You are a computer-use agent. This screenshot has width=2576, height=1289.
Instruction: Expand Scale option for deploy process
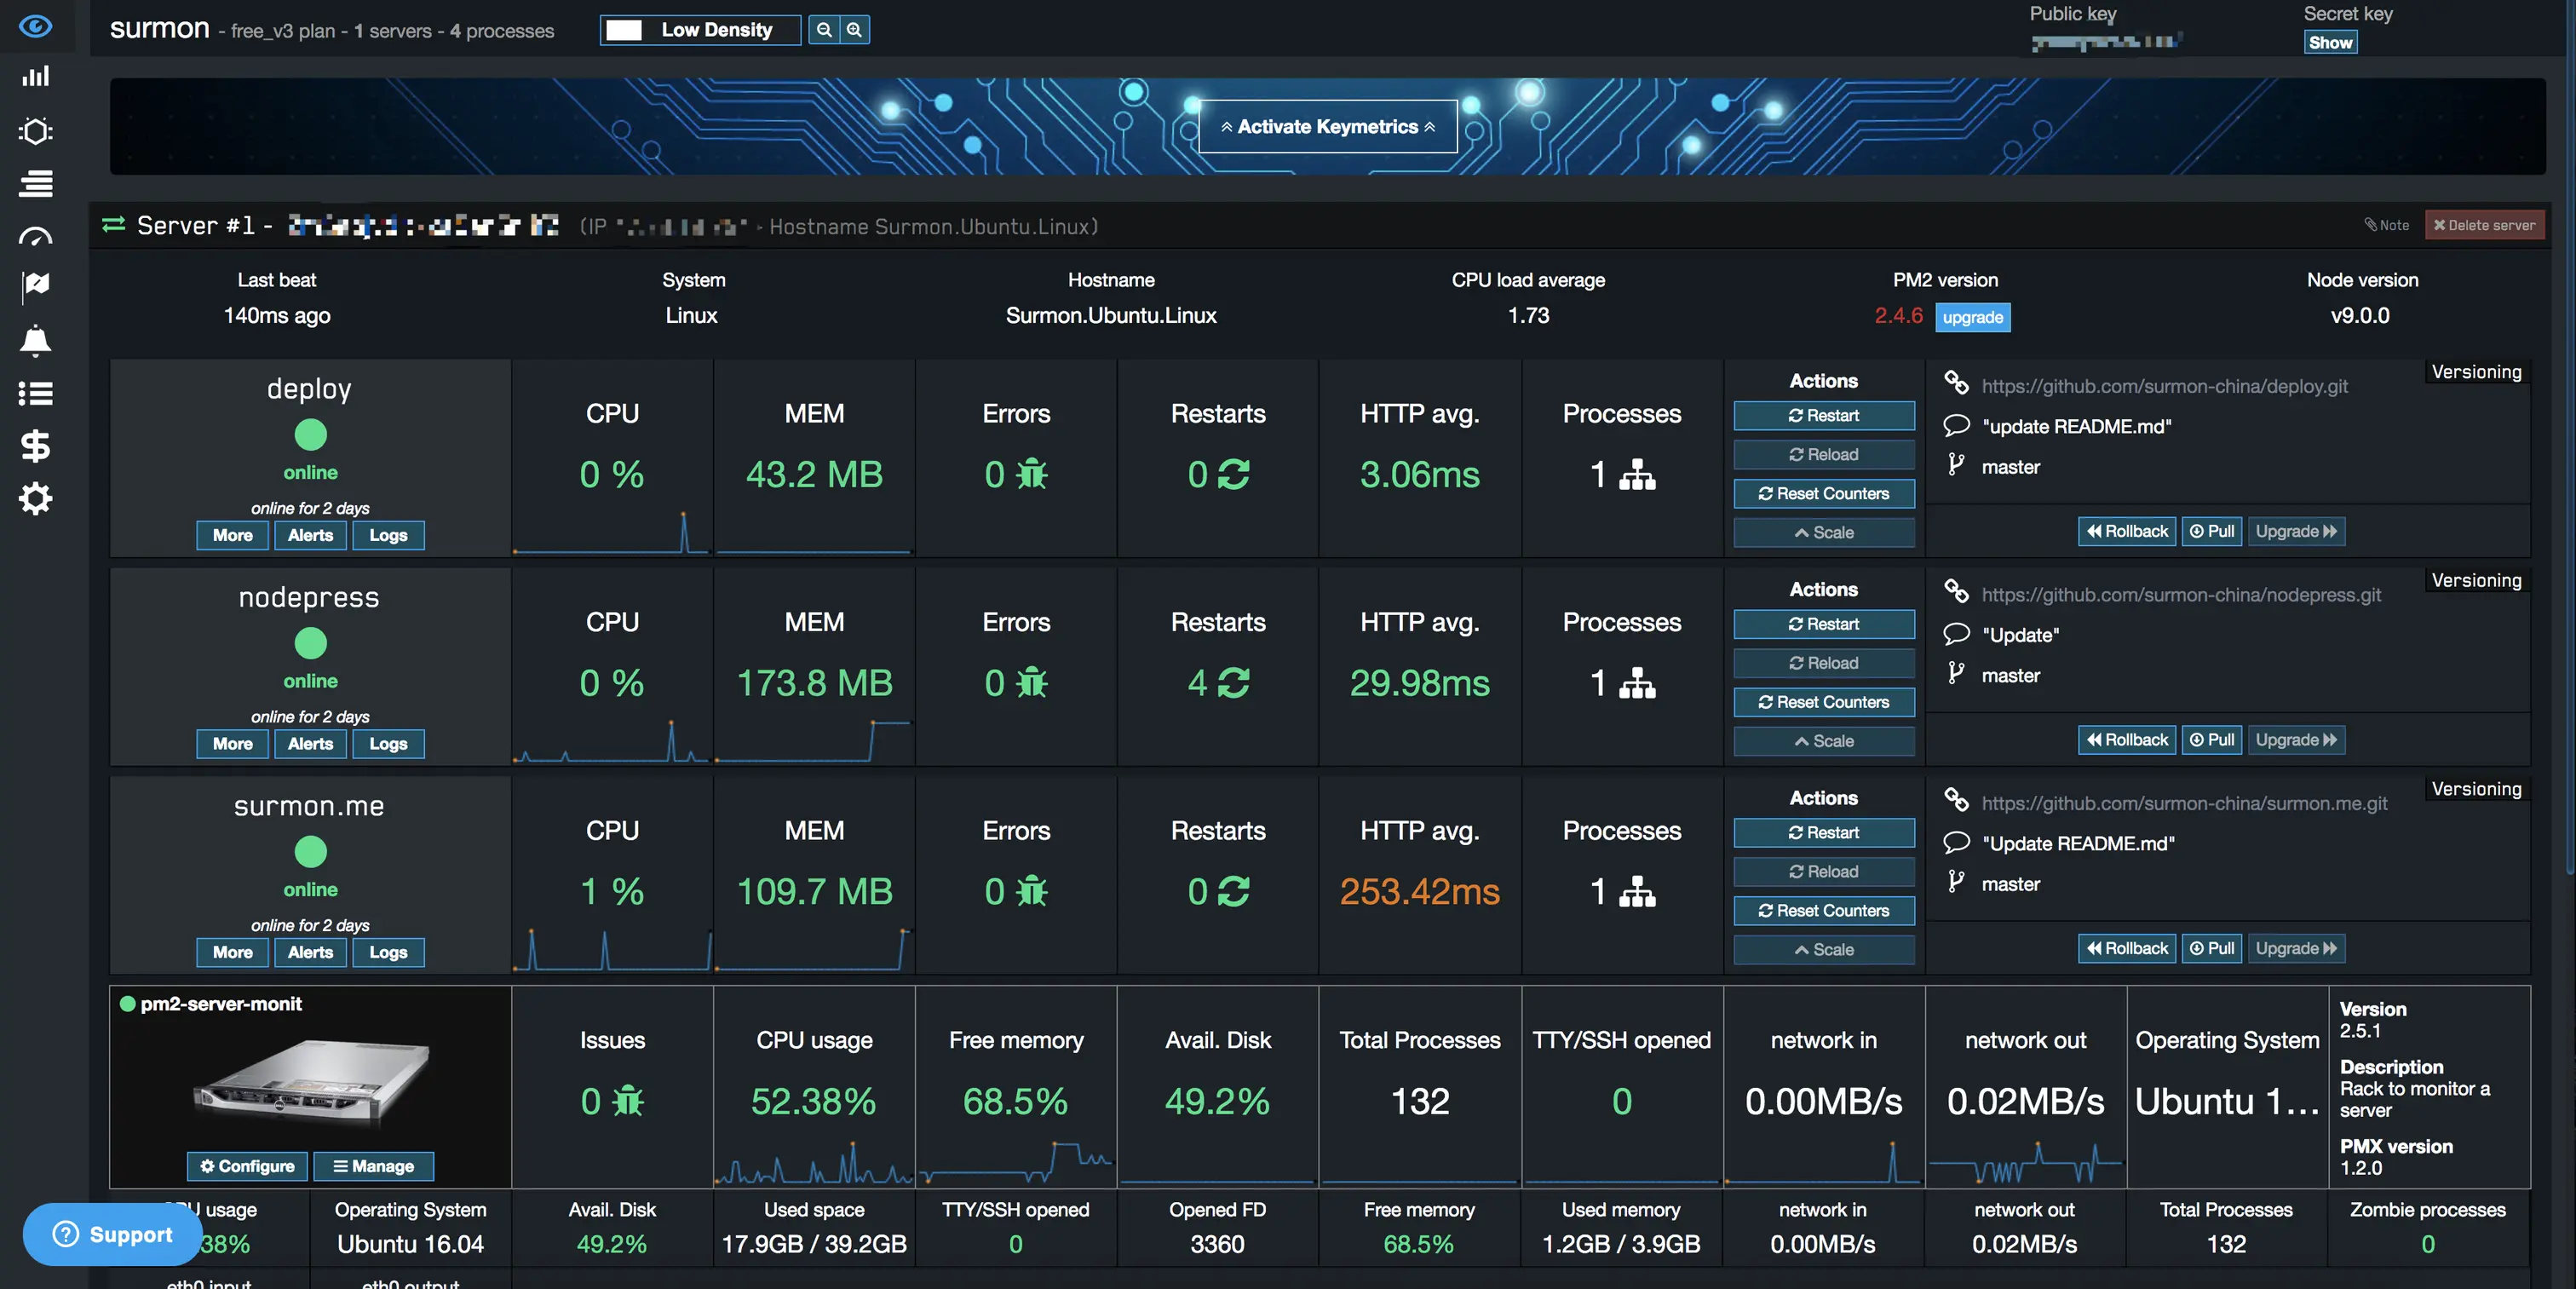tap(1823, 533)
